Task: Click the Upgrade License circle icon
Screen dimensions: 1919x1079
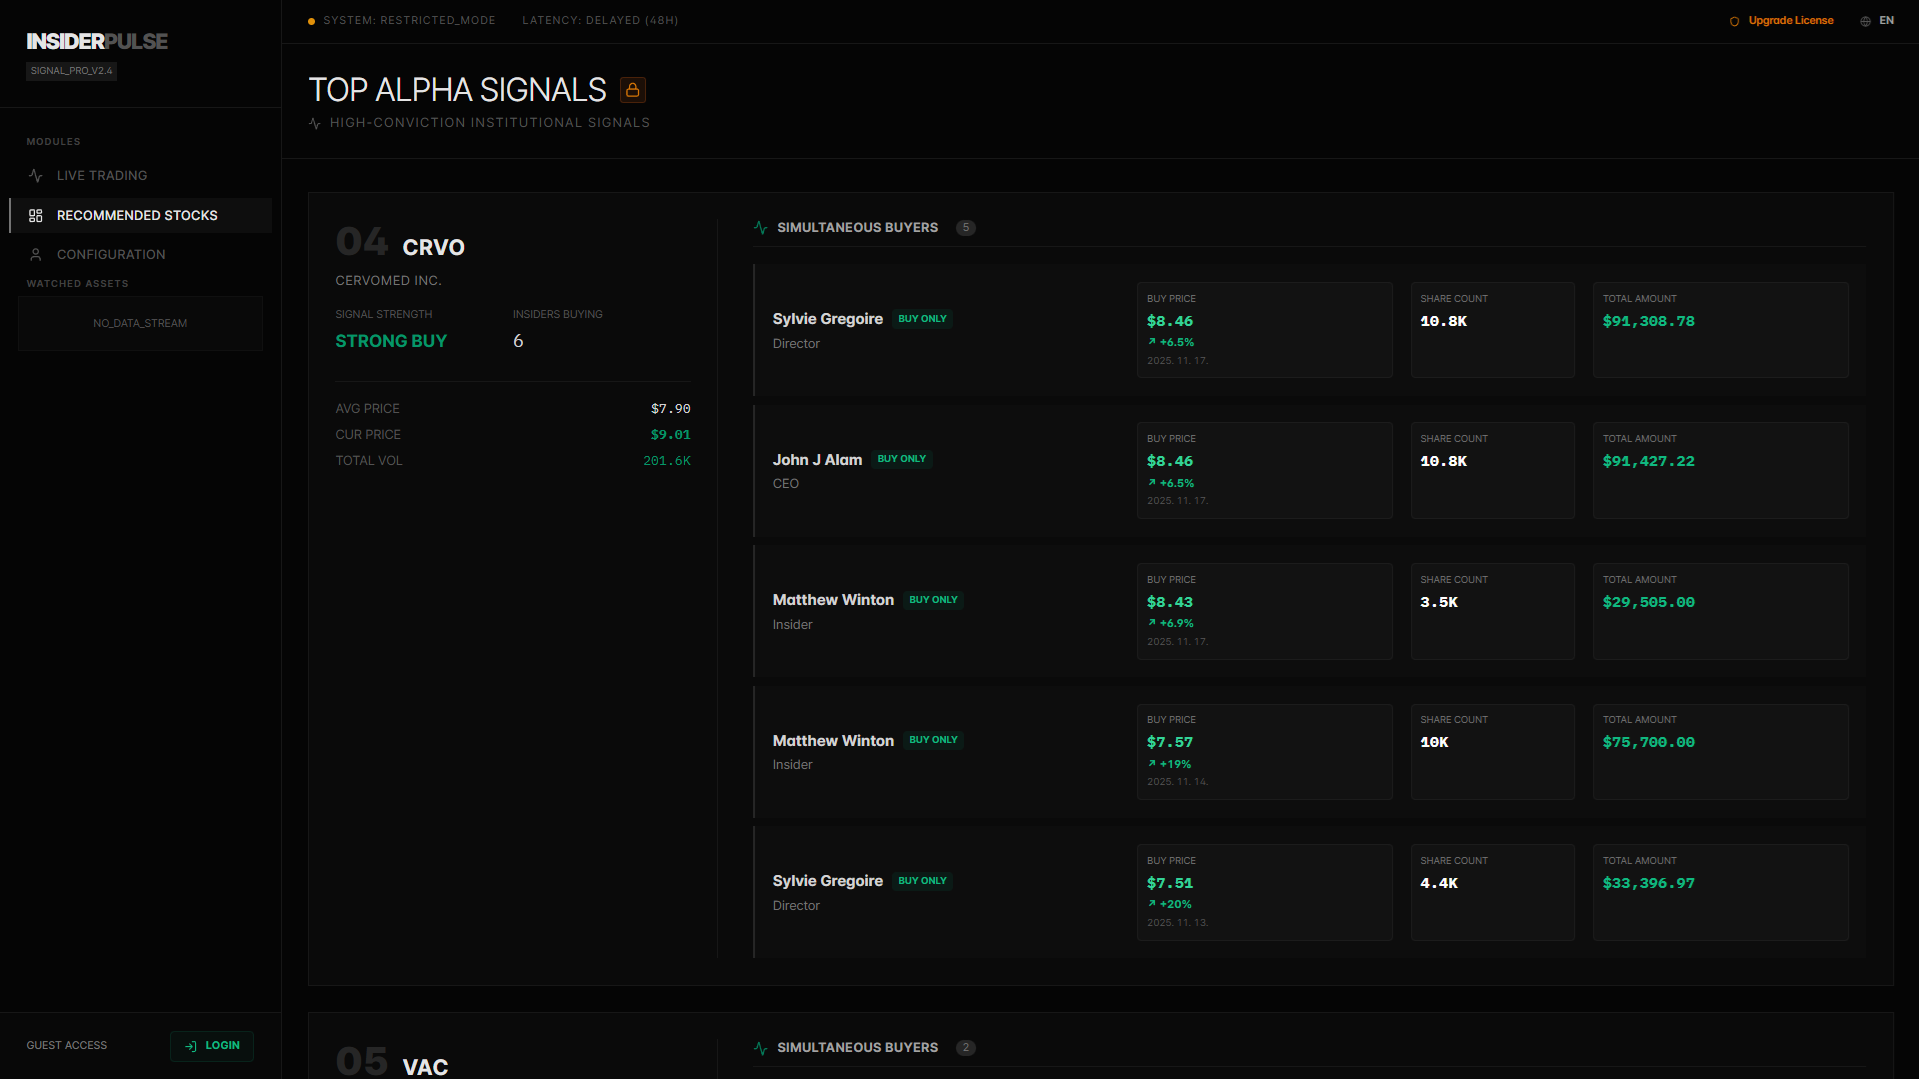Action: coord(1734,21)
